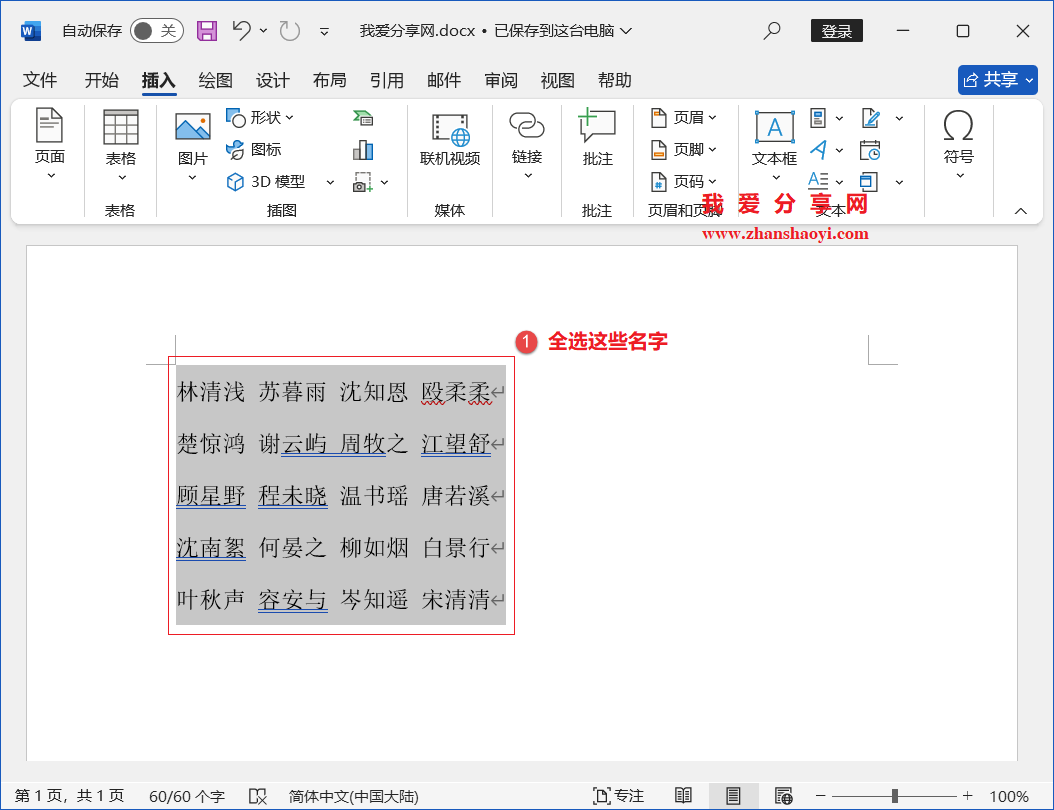Switch to Print Layout view
Image resolution: width=1054 pixels, height=810 pixels.
pyautogui.click(x=733, y=796)
